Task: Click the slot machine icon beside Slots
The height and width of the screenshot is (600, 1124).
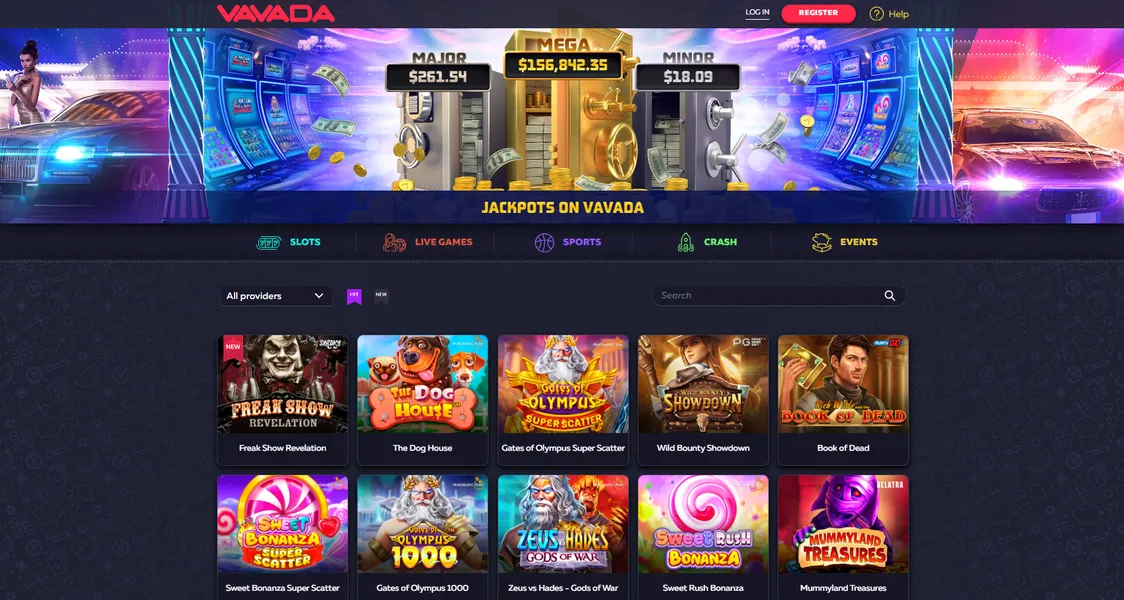Action: click(269, 242)
